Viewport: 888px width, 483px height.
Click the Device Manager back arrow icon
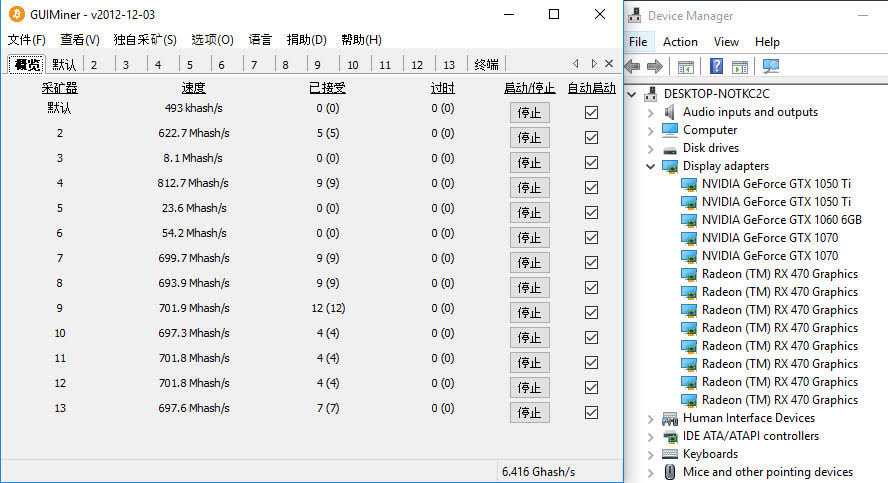point(633,66)
